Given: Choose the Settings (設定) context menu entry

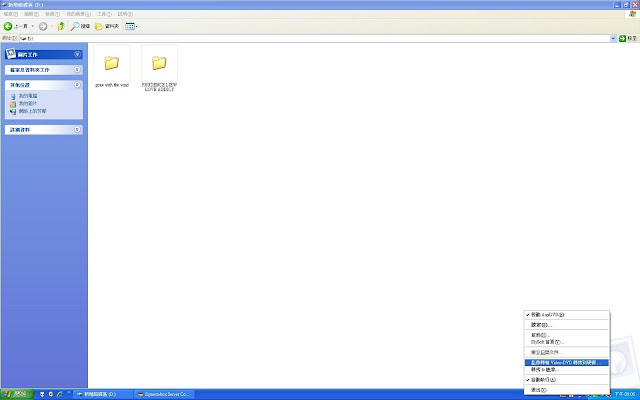Looking at the screenshot, I should coord(567,325).
